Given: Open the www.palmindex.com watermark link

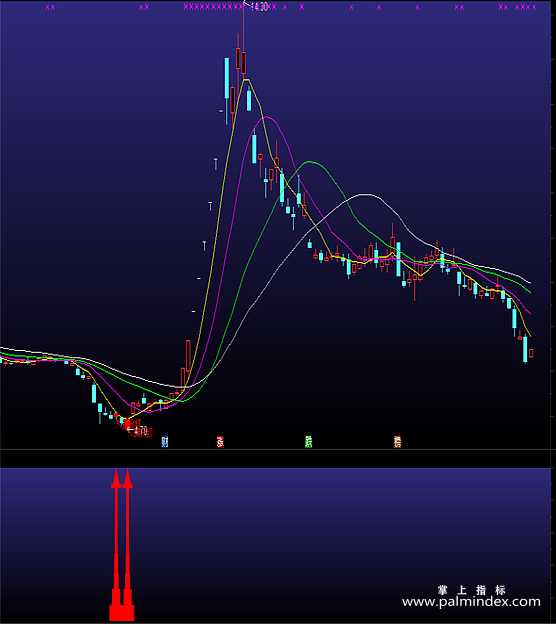Looking at the screenshot, I should [x=471, y=602].
